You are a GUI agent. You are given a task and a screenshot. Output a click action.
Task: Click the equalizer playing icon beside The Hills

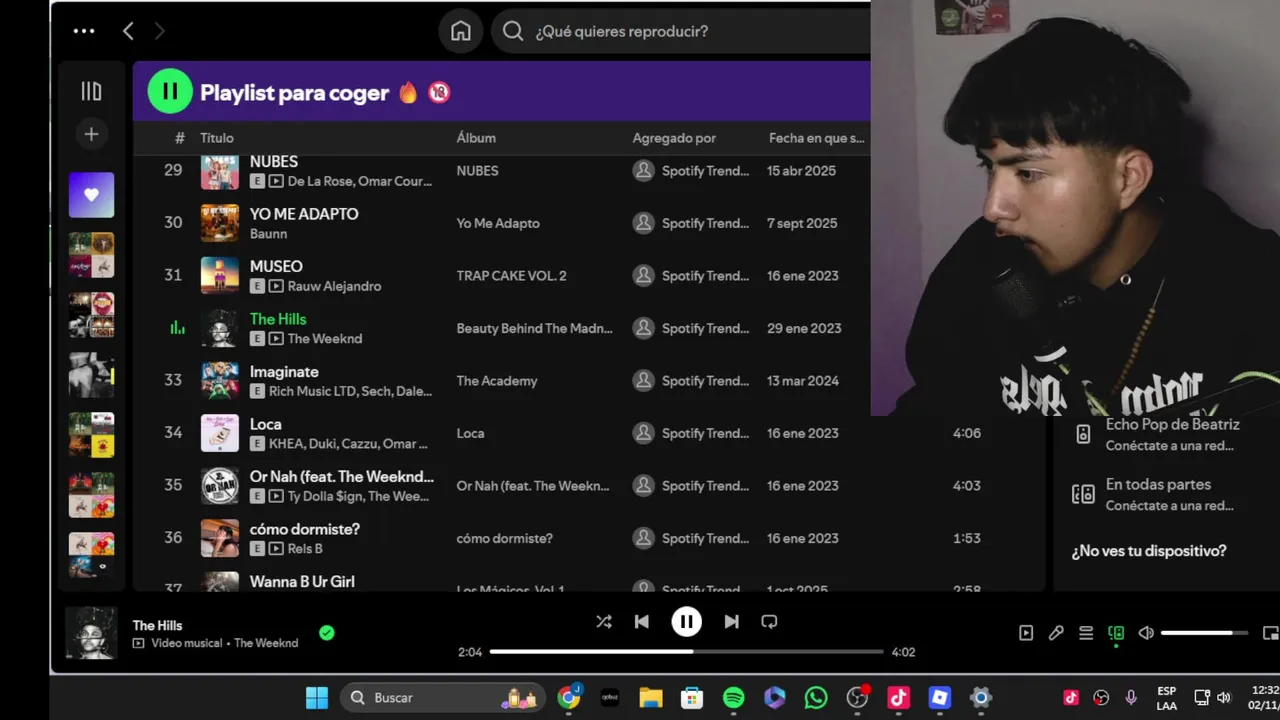(x=177, y=328)
